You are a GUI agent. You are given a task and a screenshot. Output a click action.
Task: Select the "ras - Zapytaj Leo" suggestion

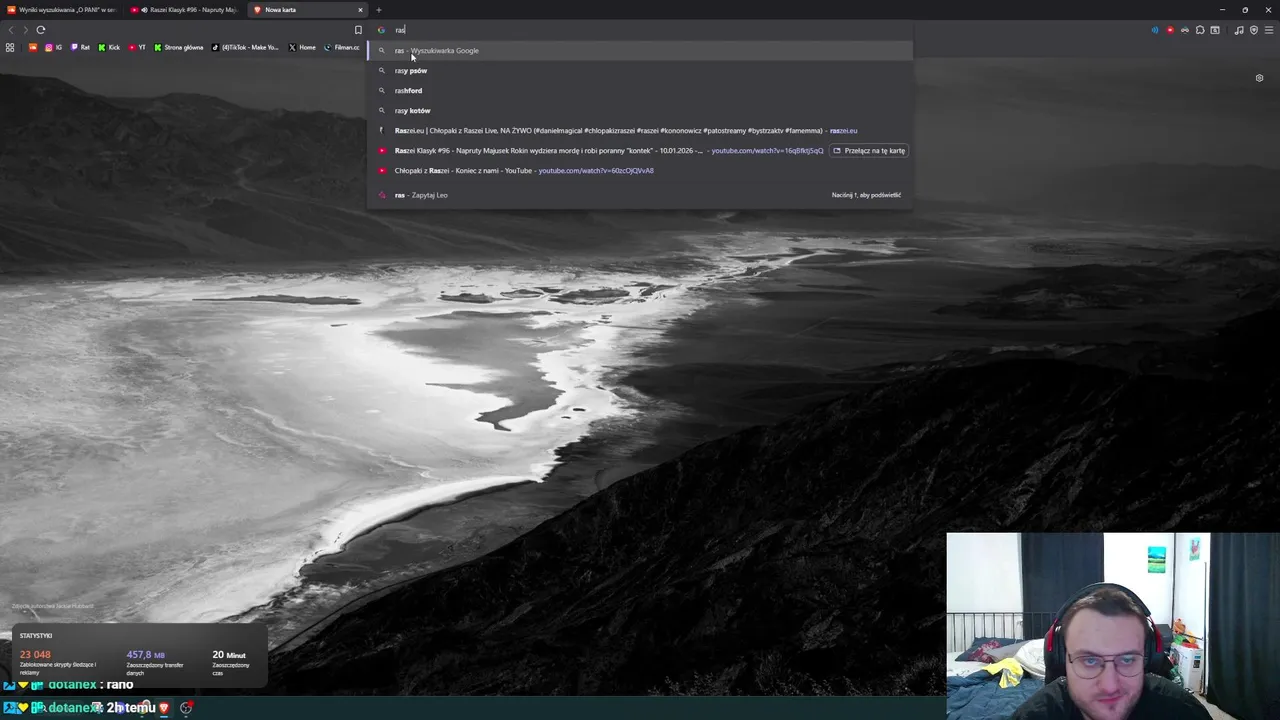640,195
